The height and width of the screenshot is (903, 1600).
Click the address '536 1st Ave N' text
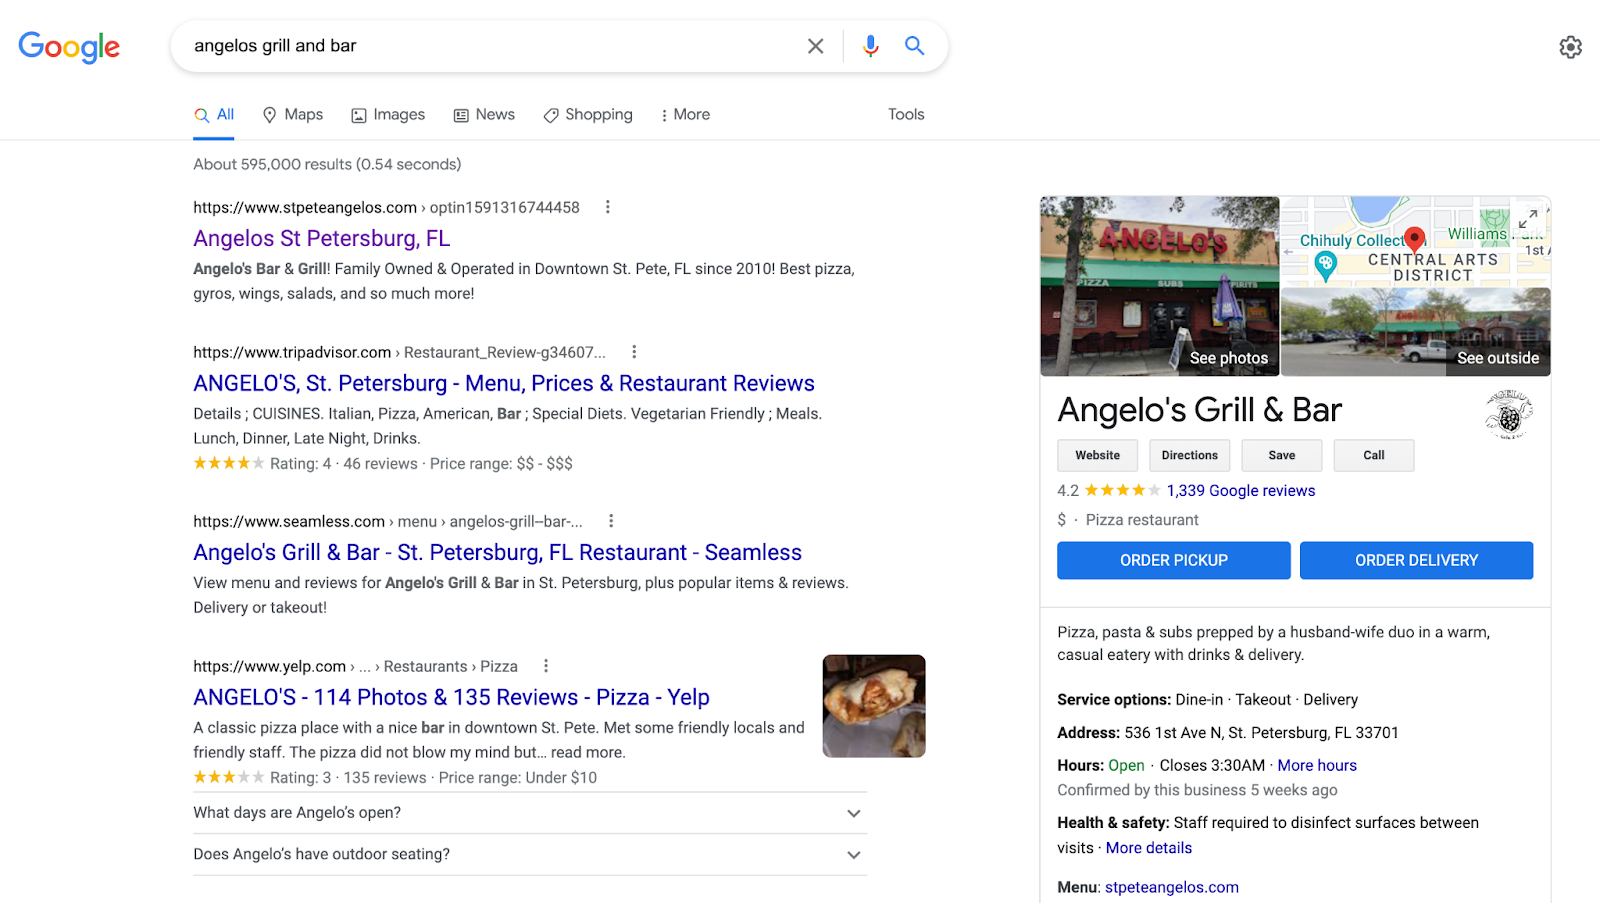click(x=1261, y=733)
